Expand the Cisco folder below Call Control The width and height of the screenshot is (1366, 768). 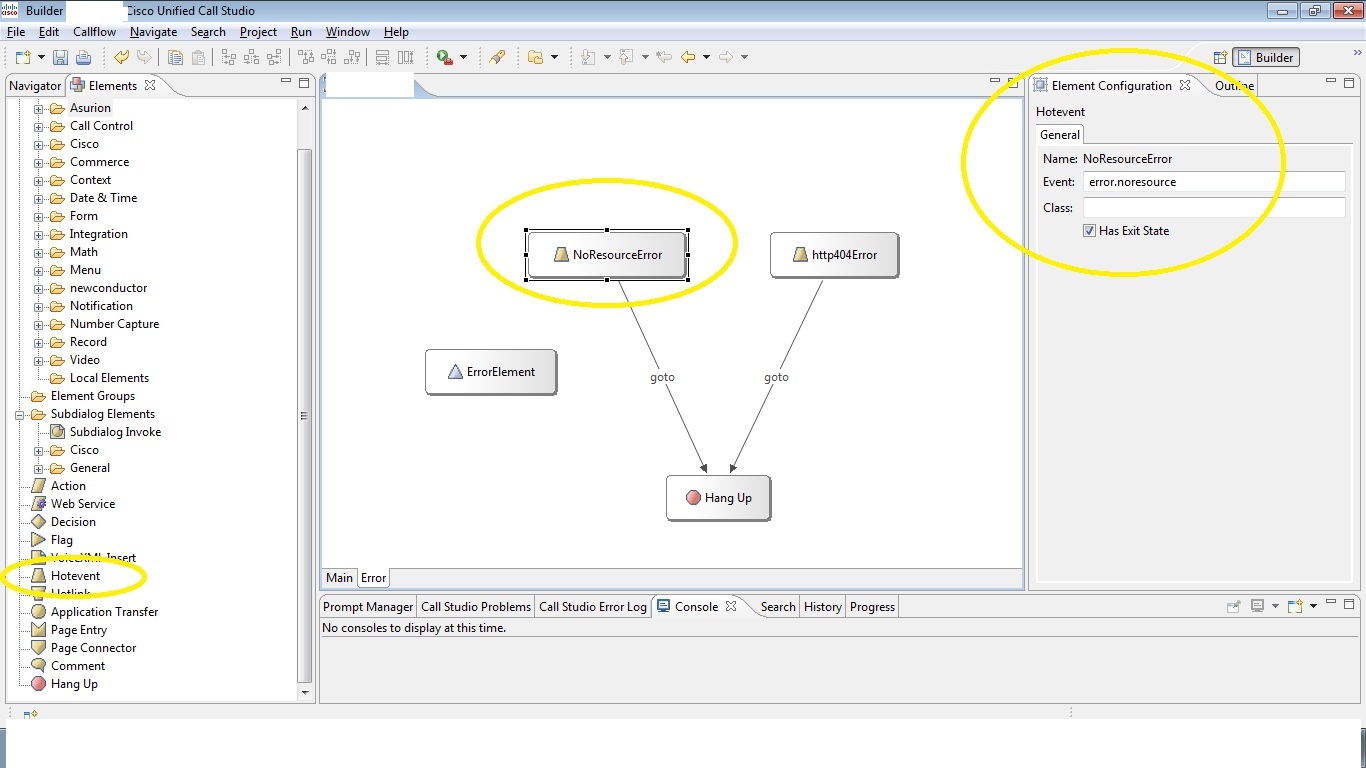39,144
